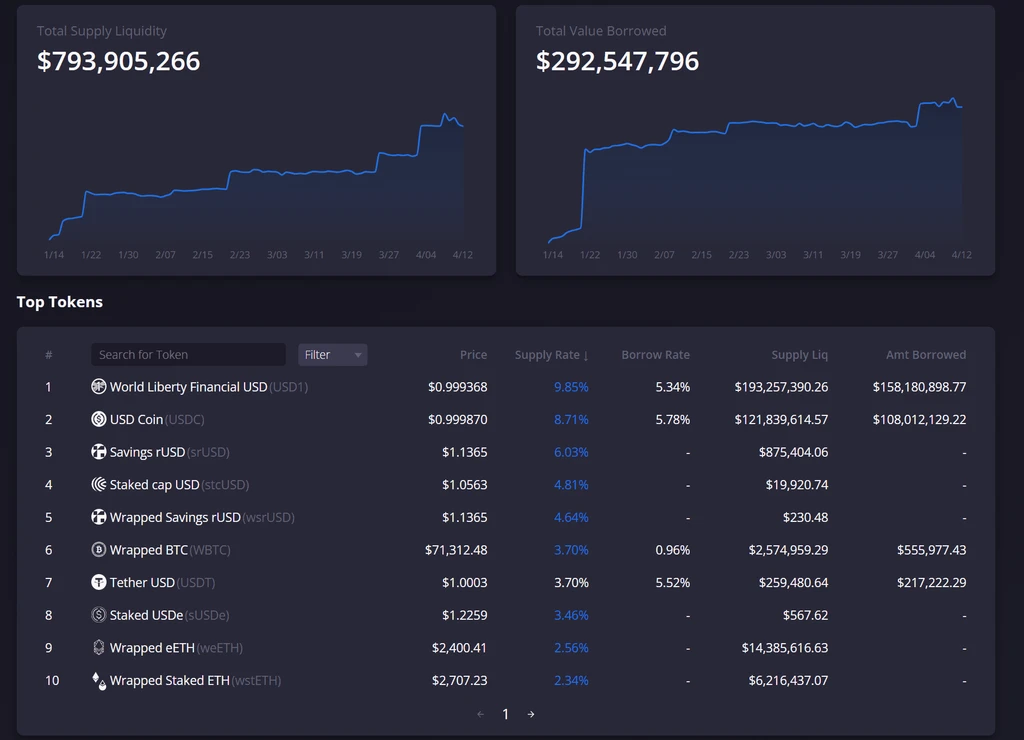Click the 8.71% supply rate value
The image size is (1024, 740).
(571, 419)
